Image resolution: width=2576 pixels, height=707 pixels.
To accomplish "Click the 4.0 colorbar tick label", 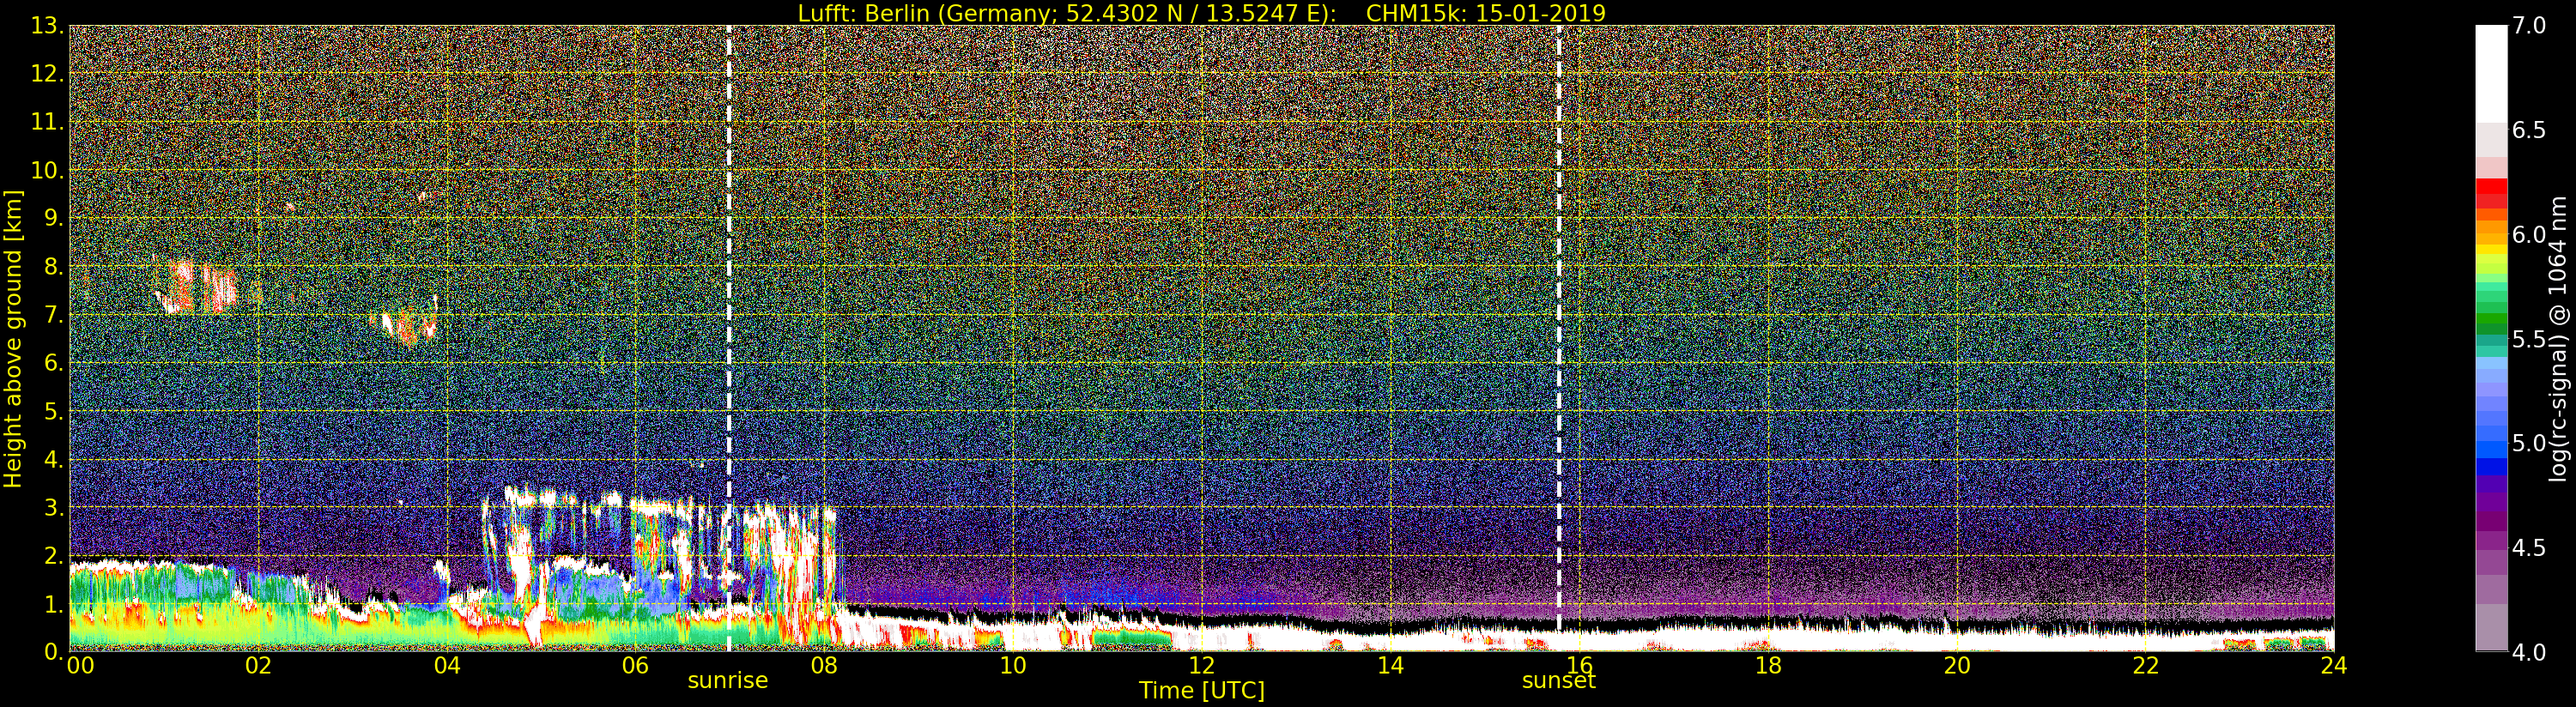I will (x=2529, y=652).
